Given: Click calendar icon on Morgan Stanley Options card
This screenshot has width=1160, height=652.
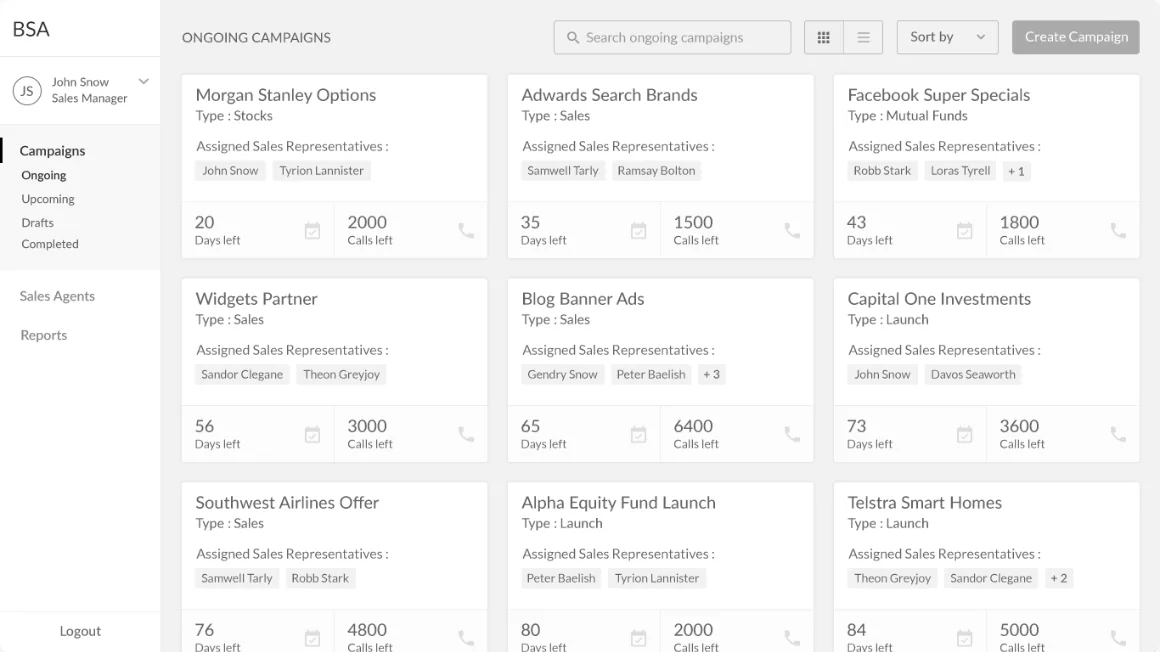Looking at the screenshot, I should coord(312,231).
